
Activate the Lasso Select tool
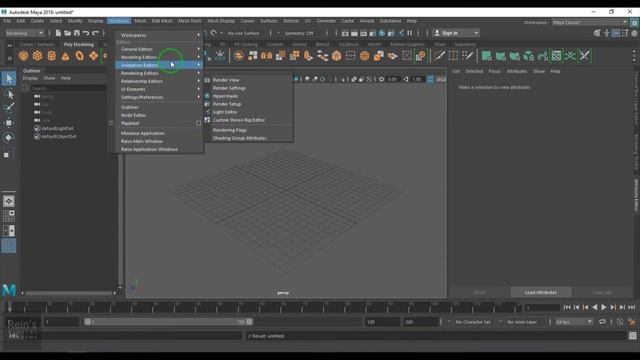(x=9, y=94)
